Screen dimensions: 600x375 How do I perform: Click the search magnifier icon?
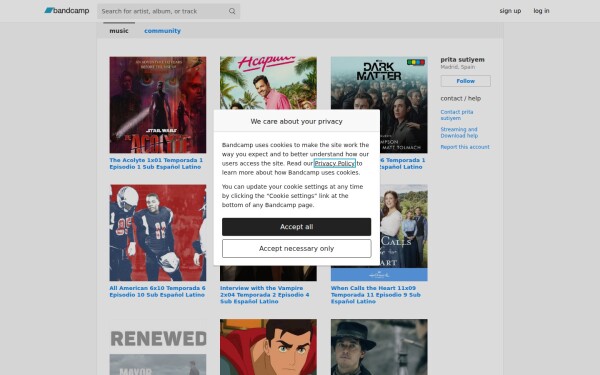(x=232, y=11)
